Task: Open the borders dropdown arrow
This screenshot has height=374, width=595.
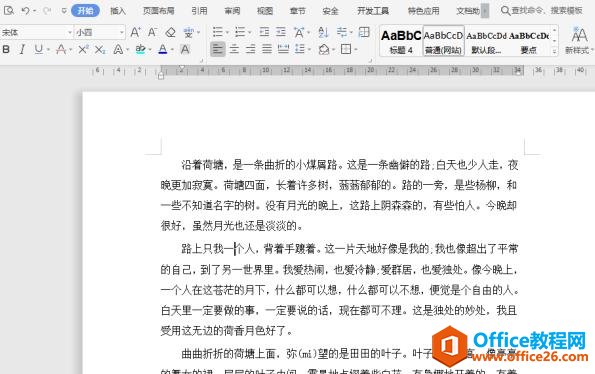Action: pyautogui.click(x=356, y=49)
